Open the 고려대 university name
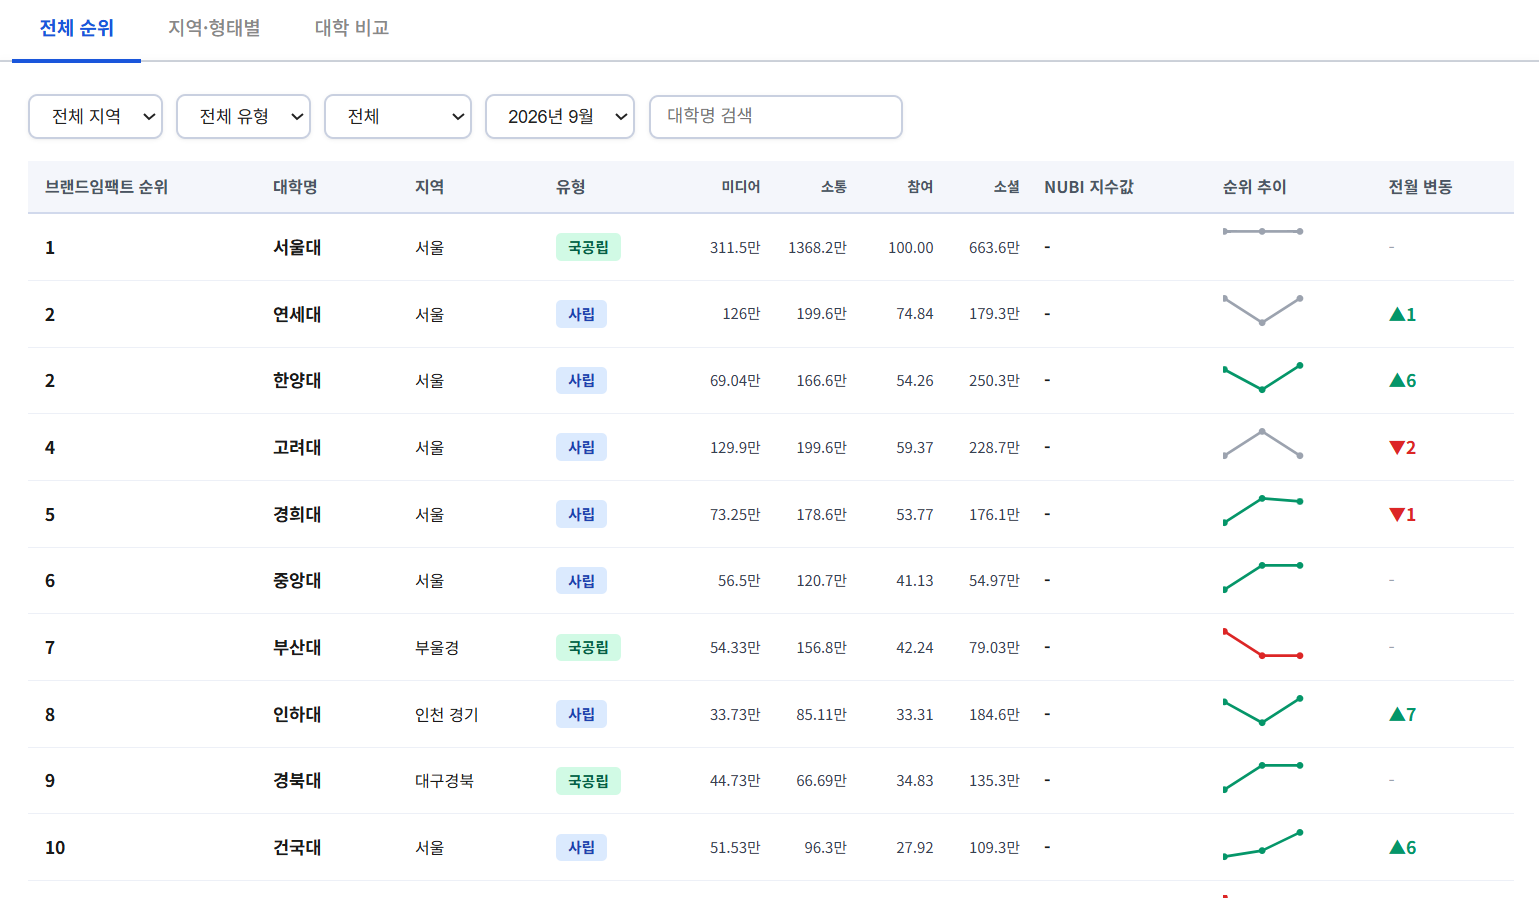The image size is (1539, 898). (x=297, y=447)
